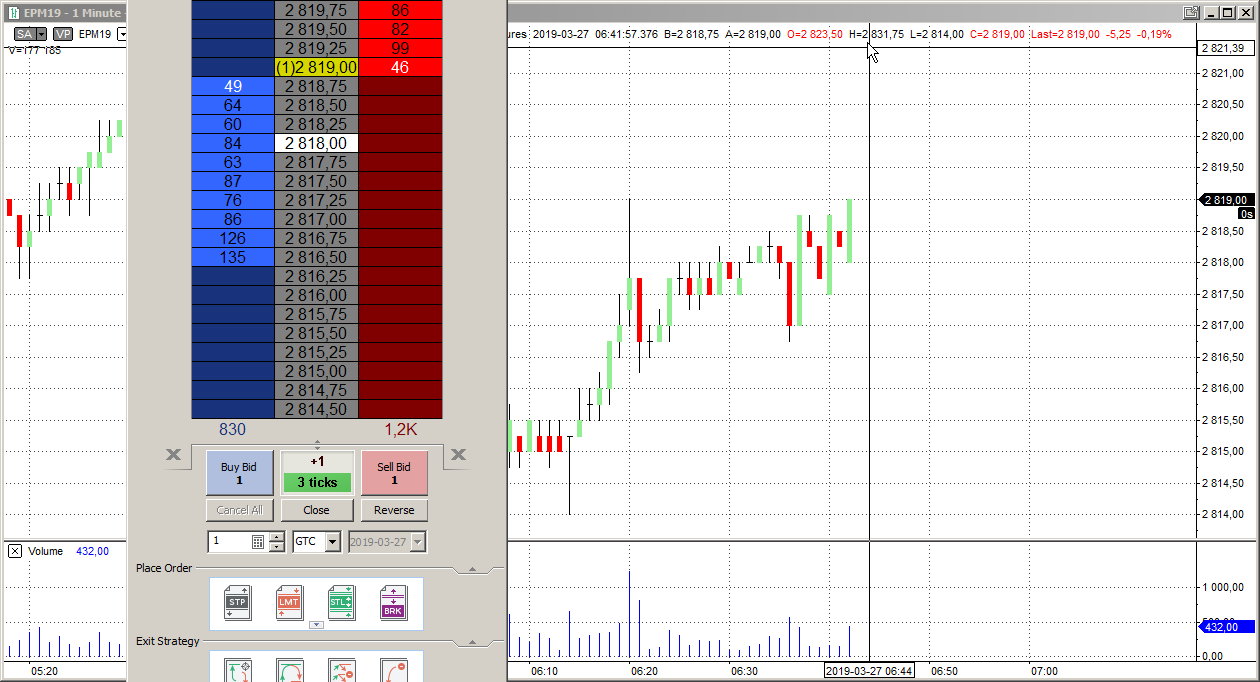Click the Volume value 432,00 label
Image resolution: width=1260 pixels, height=682 pixels.
92,551
